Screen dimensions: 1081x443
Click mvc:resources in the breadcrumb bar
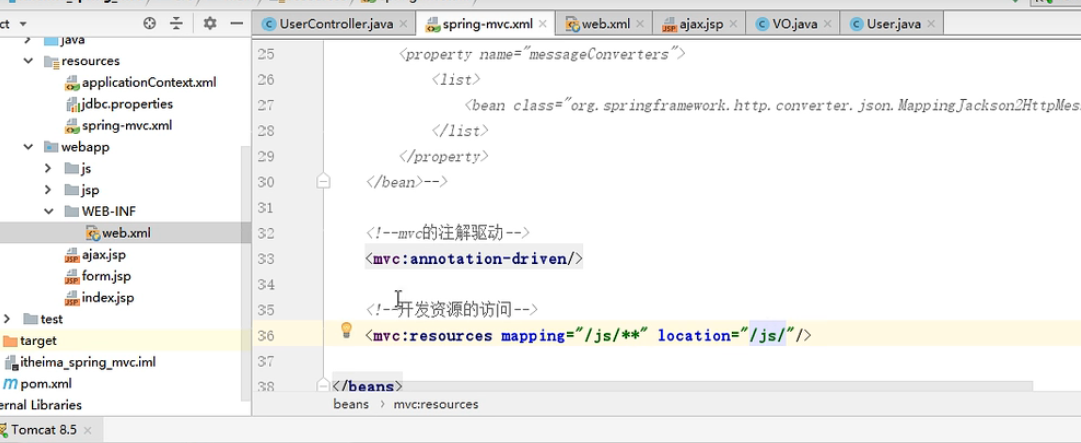[x=436, y=404]
